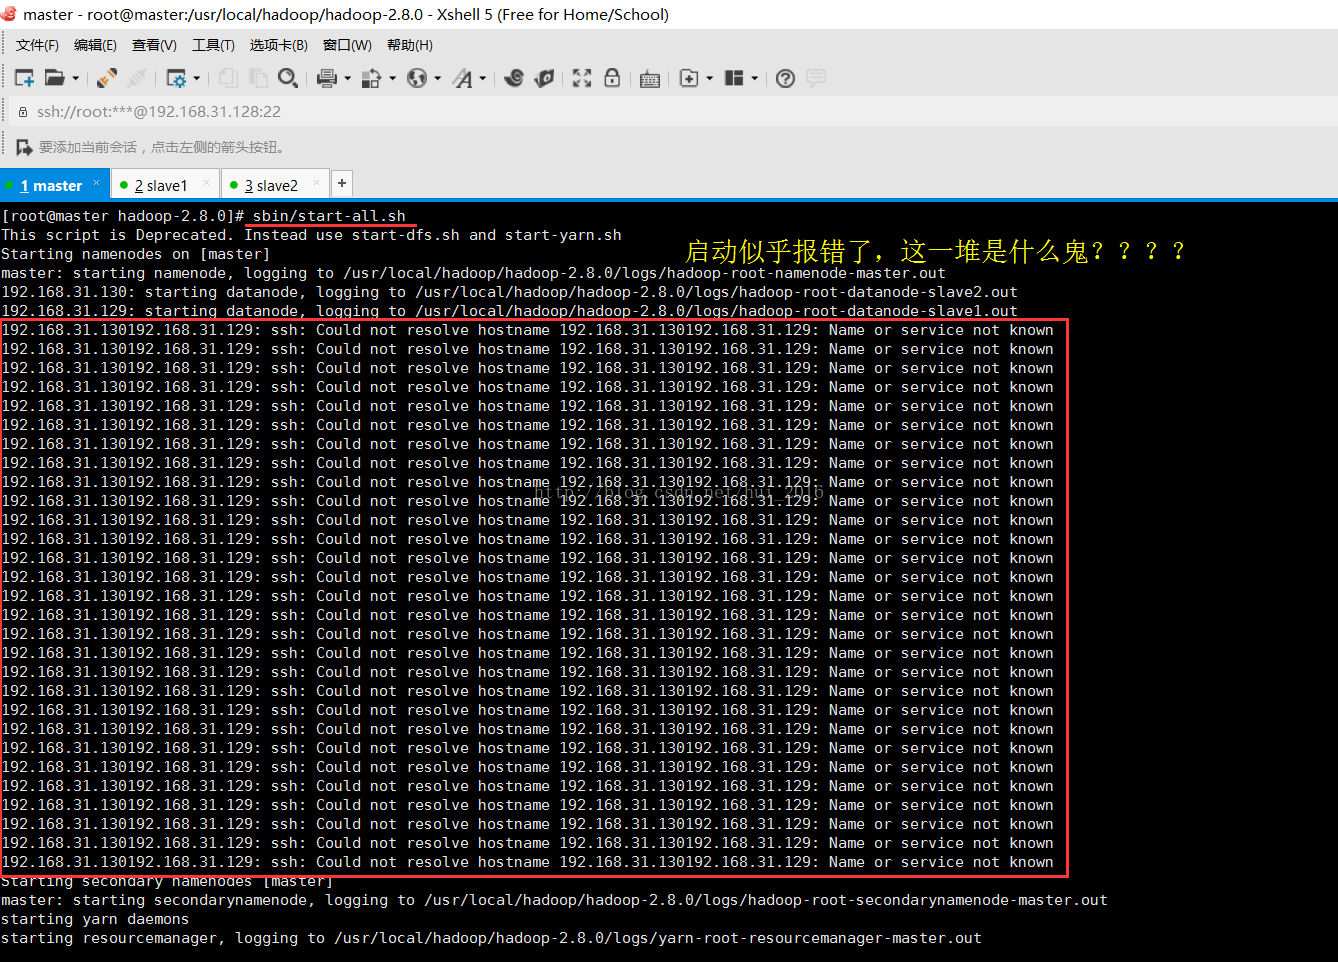This screenshot has height=962, width=1338.
Task: Open the 文件(F) menu
Action: click(x=37, y=45)
